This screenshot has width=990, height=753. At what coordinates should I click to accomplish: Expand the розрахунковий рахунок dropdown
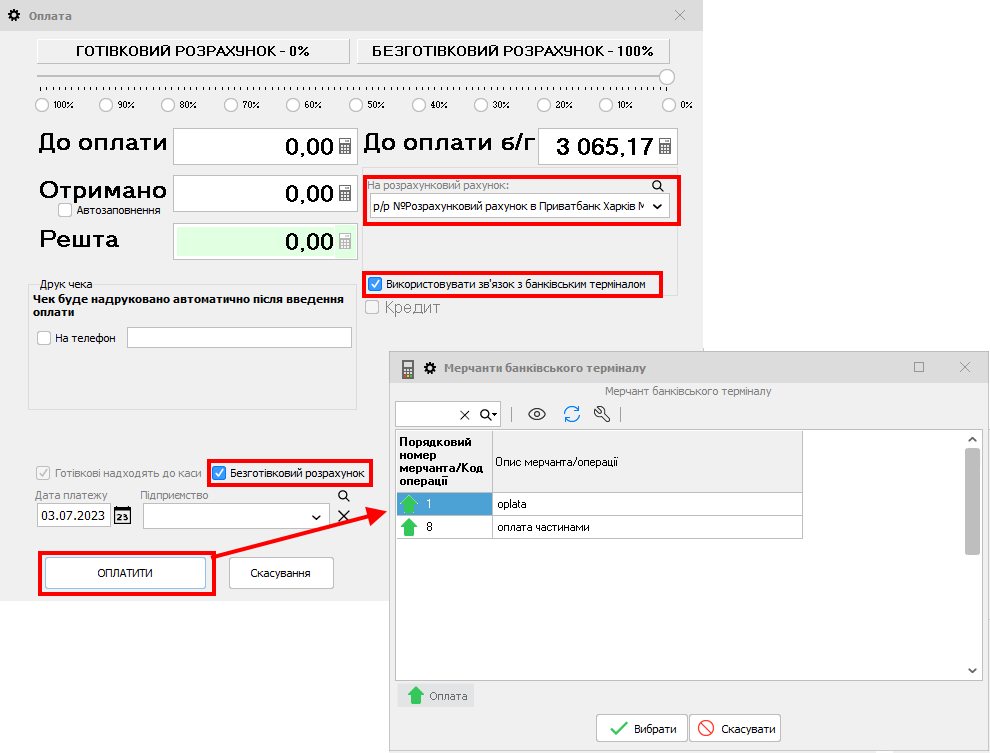tap(657, 206)
